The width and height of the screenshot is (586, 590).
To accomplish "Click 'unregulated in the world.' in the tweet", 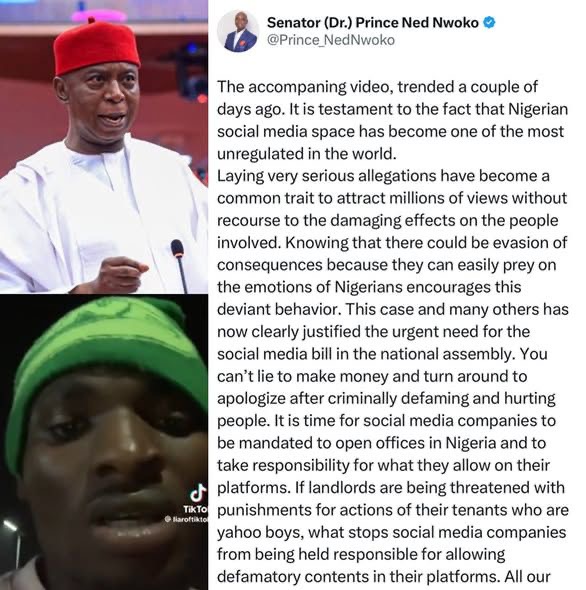I will (307, 154).
